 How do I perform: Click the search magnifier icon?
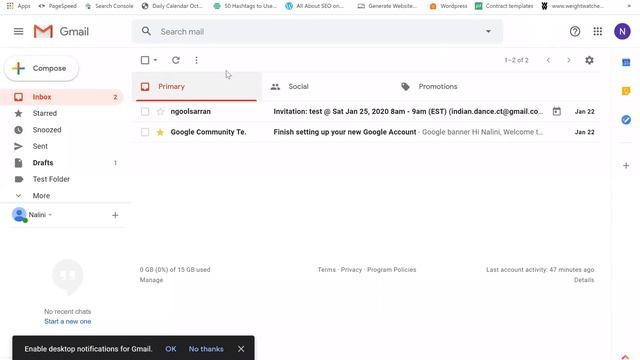146,31
